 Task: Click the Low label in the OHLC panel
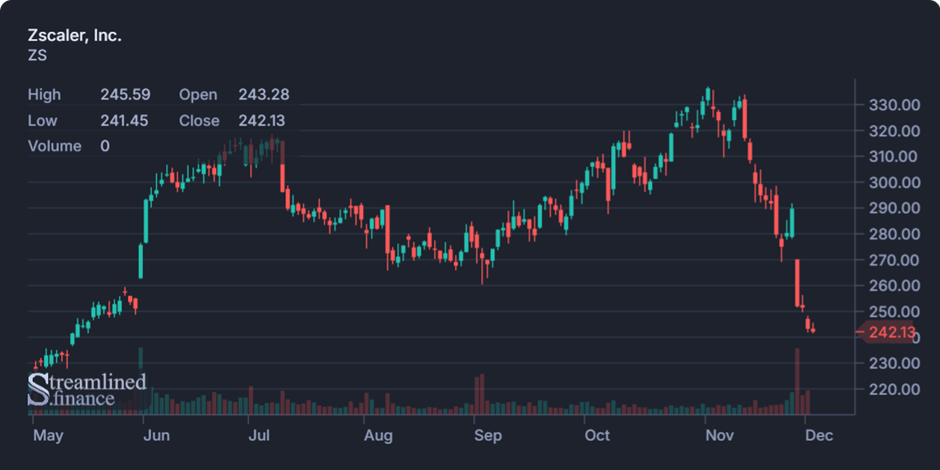point(43,120)
